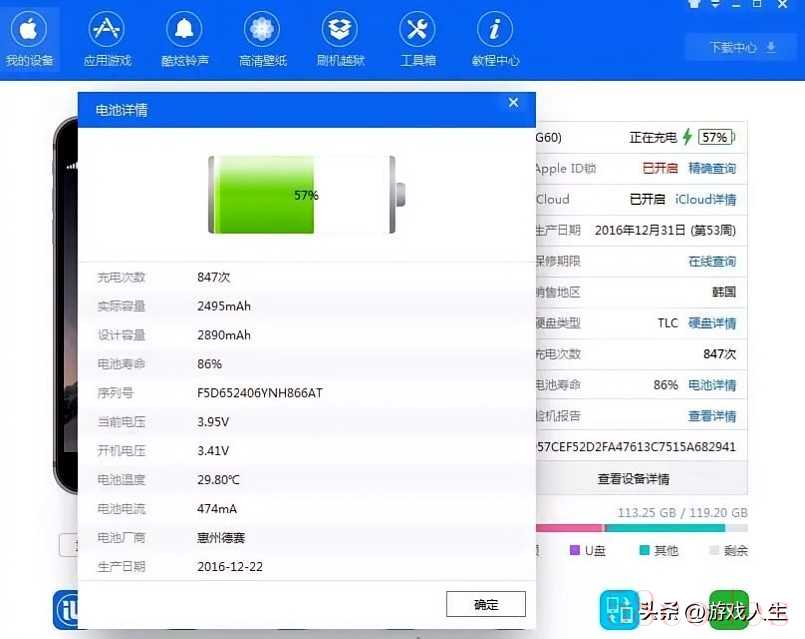This screenshot has height=639, width=805.
Task: Open the 教程中心 tutorial center
Action: 495,40
